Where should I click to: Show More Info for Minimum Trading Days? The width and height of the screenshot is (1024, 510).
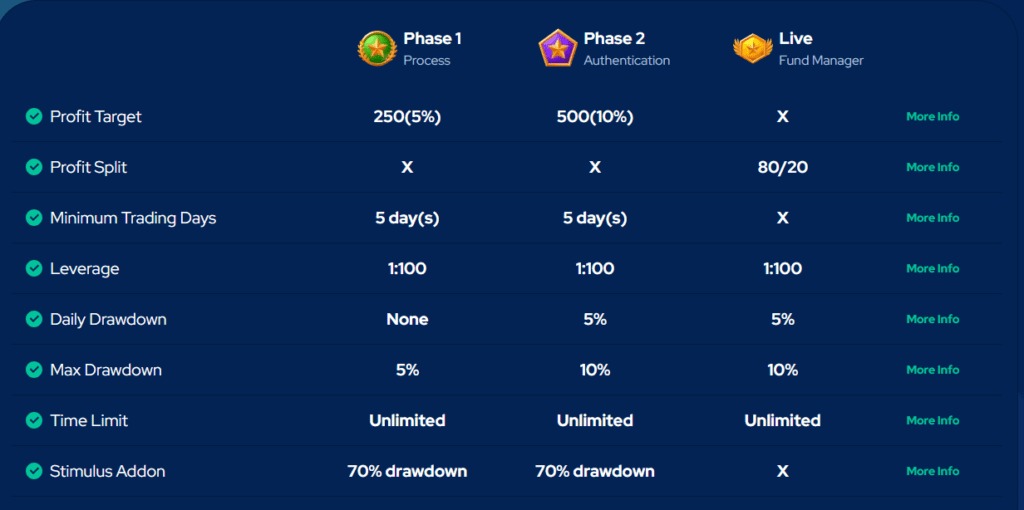coord(932,218)
